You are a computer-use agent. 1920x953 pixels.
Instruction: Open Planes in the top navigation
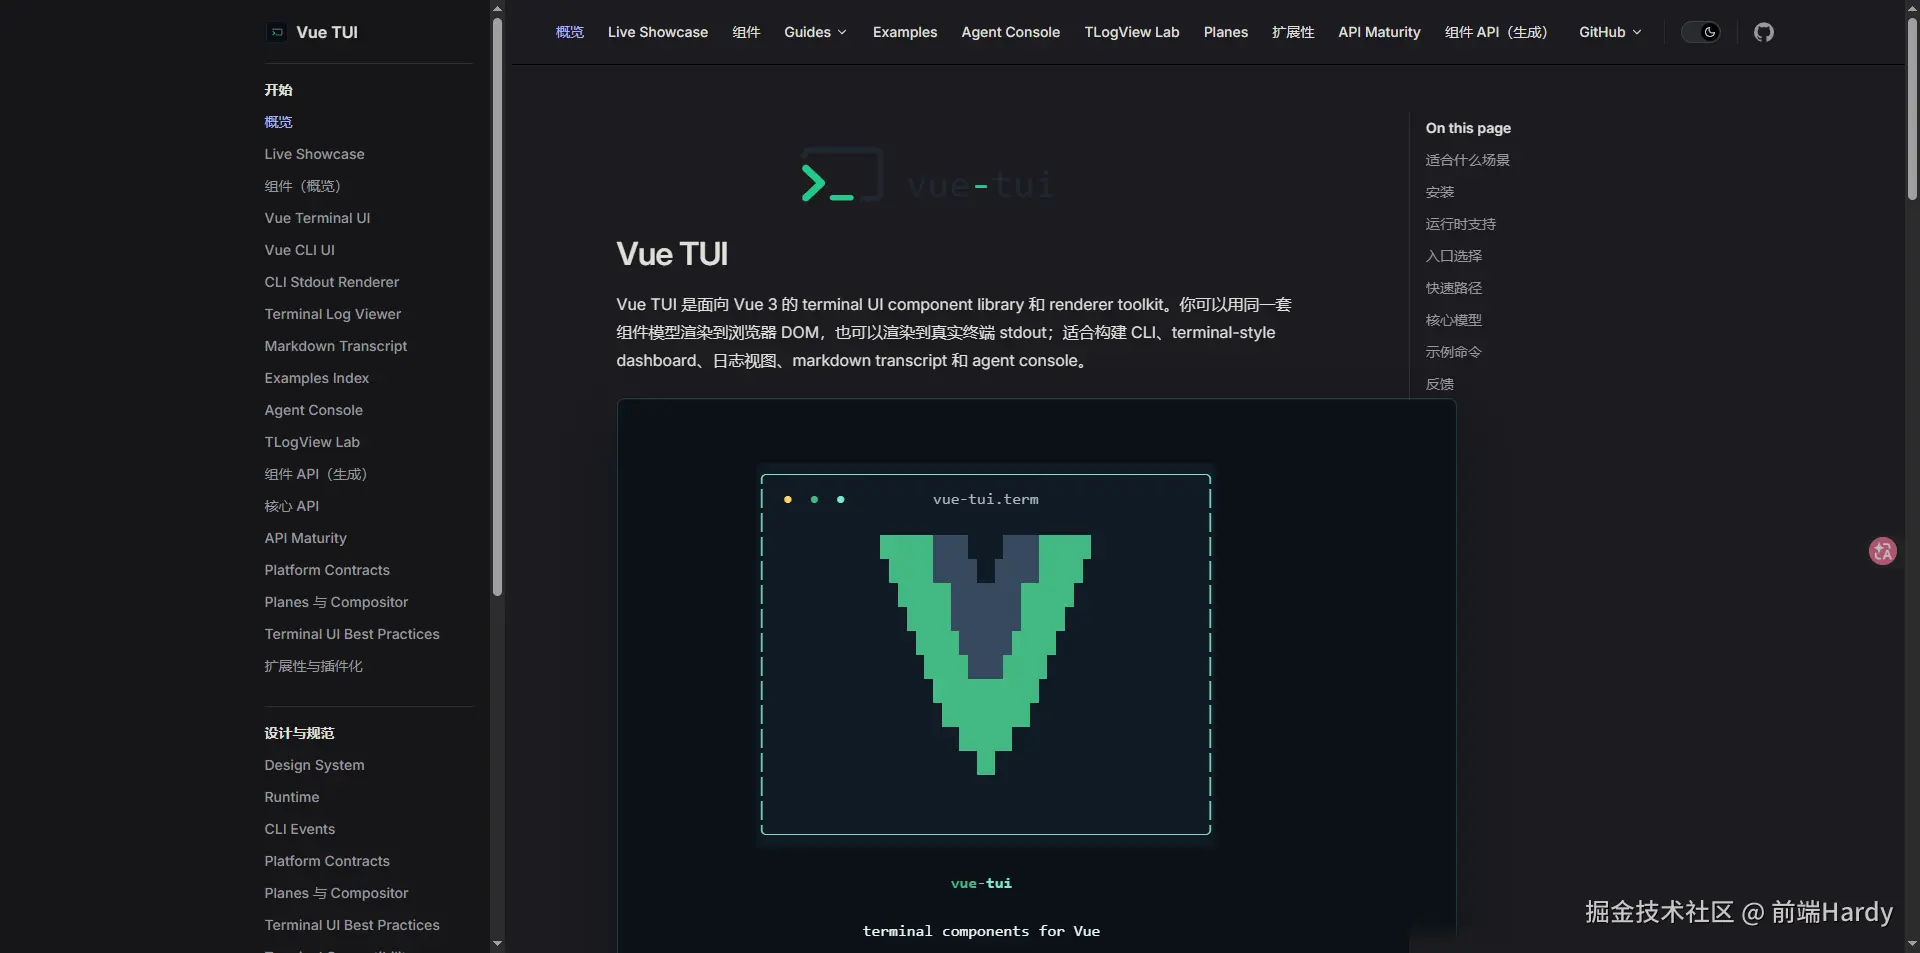click(1226, 32)
